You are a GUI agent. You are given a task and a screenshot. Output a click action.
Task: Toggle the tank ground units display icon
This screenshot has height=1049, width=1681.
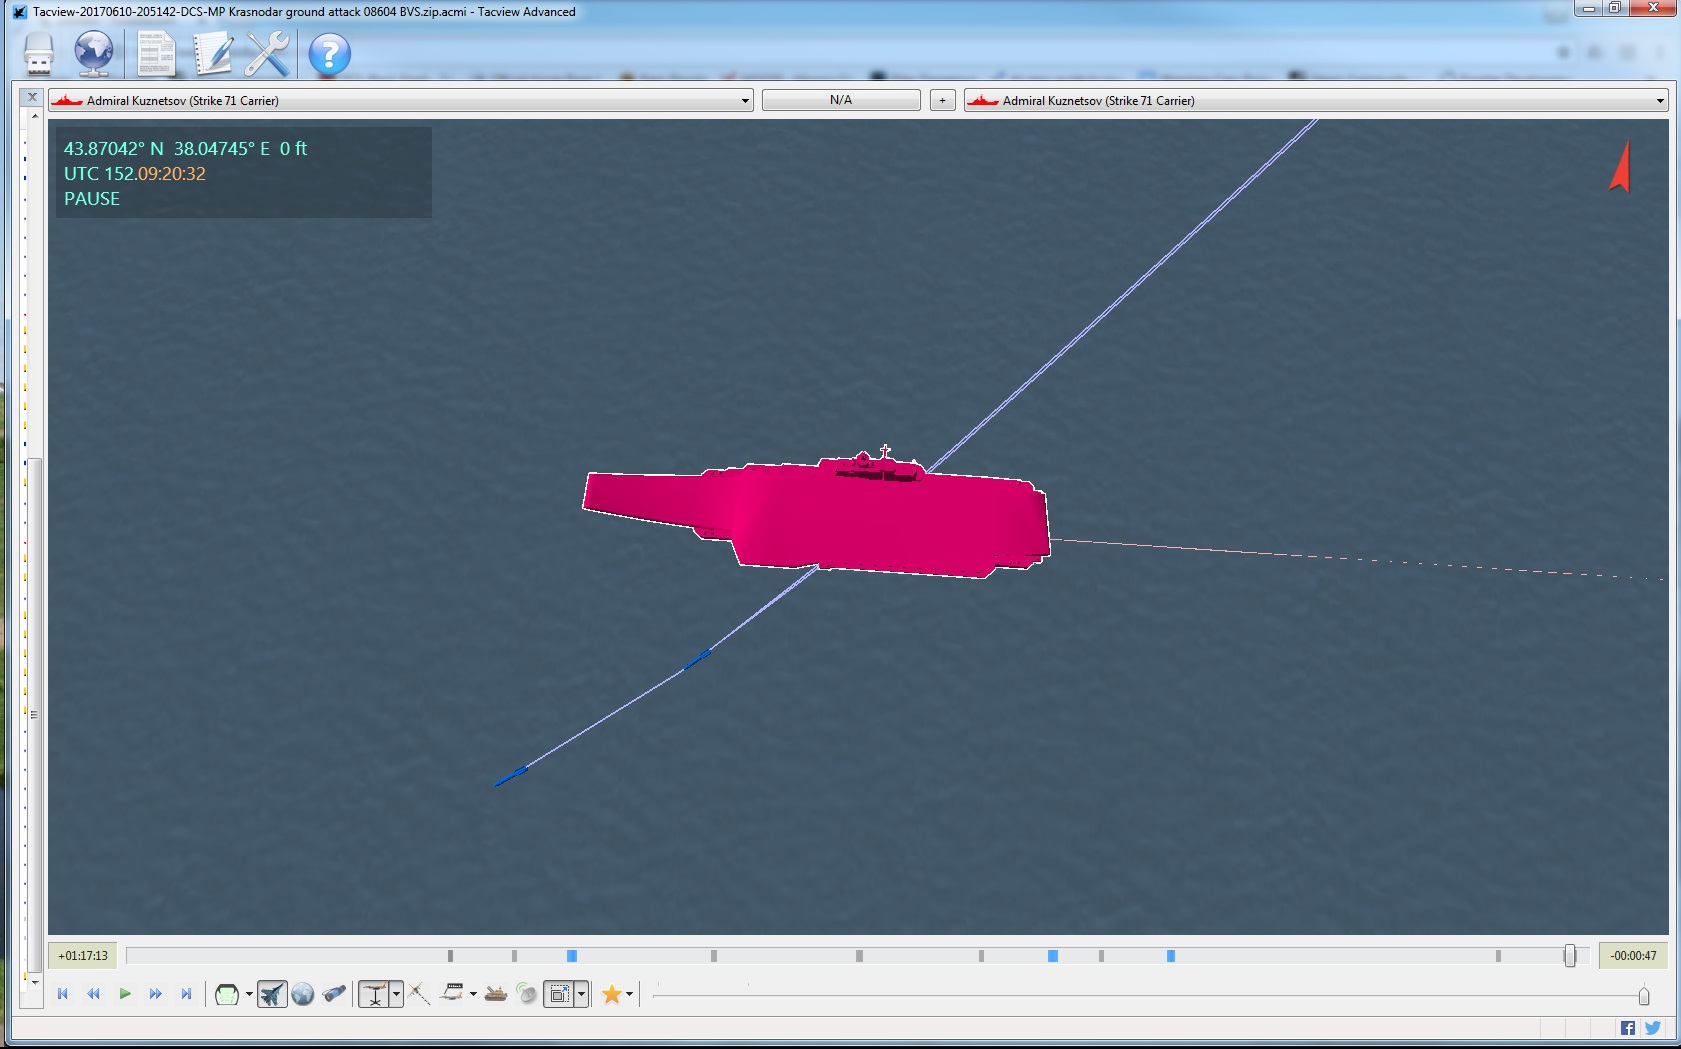click(x=496, y=994)
